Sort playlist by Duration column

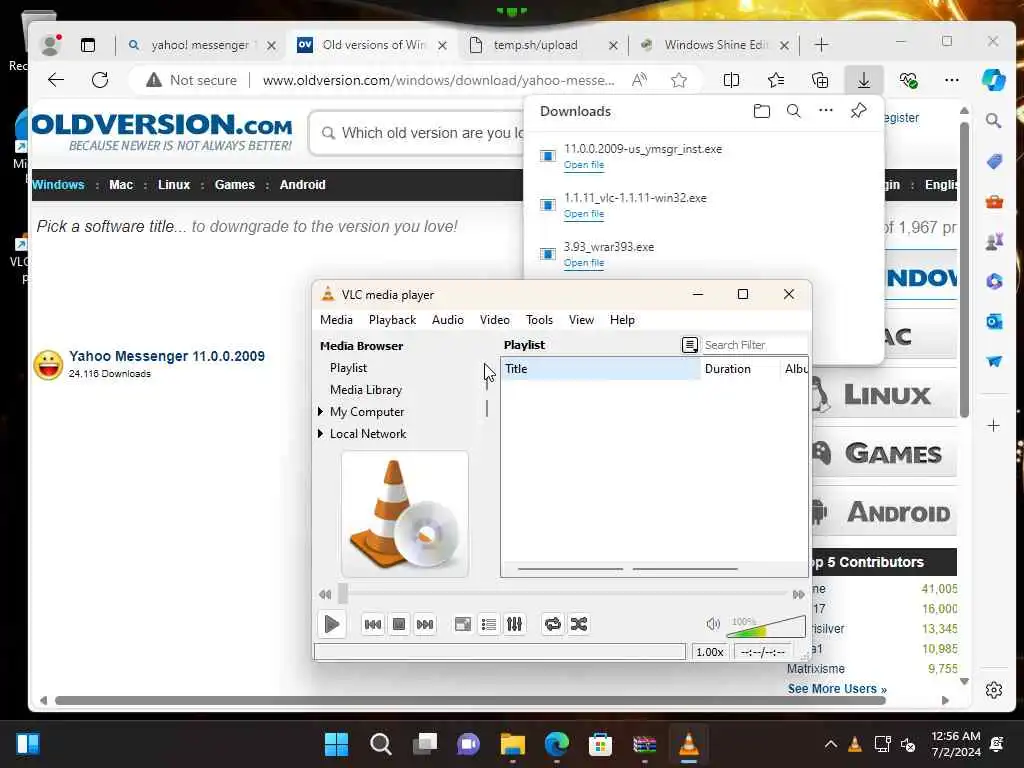pos(741,369)
